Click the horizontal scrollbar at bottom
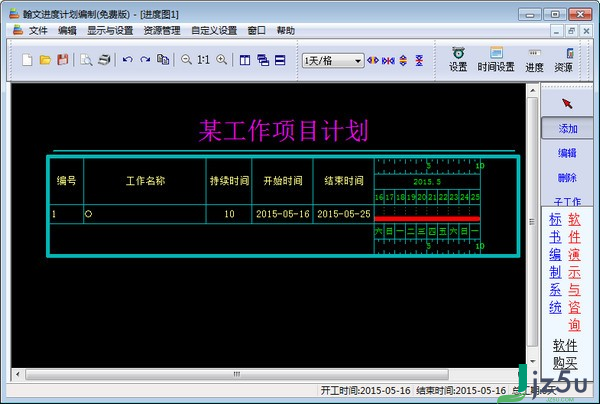This screenshot has width=600, height=404. click(240, 373)
